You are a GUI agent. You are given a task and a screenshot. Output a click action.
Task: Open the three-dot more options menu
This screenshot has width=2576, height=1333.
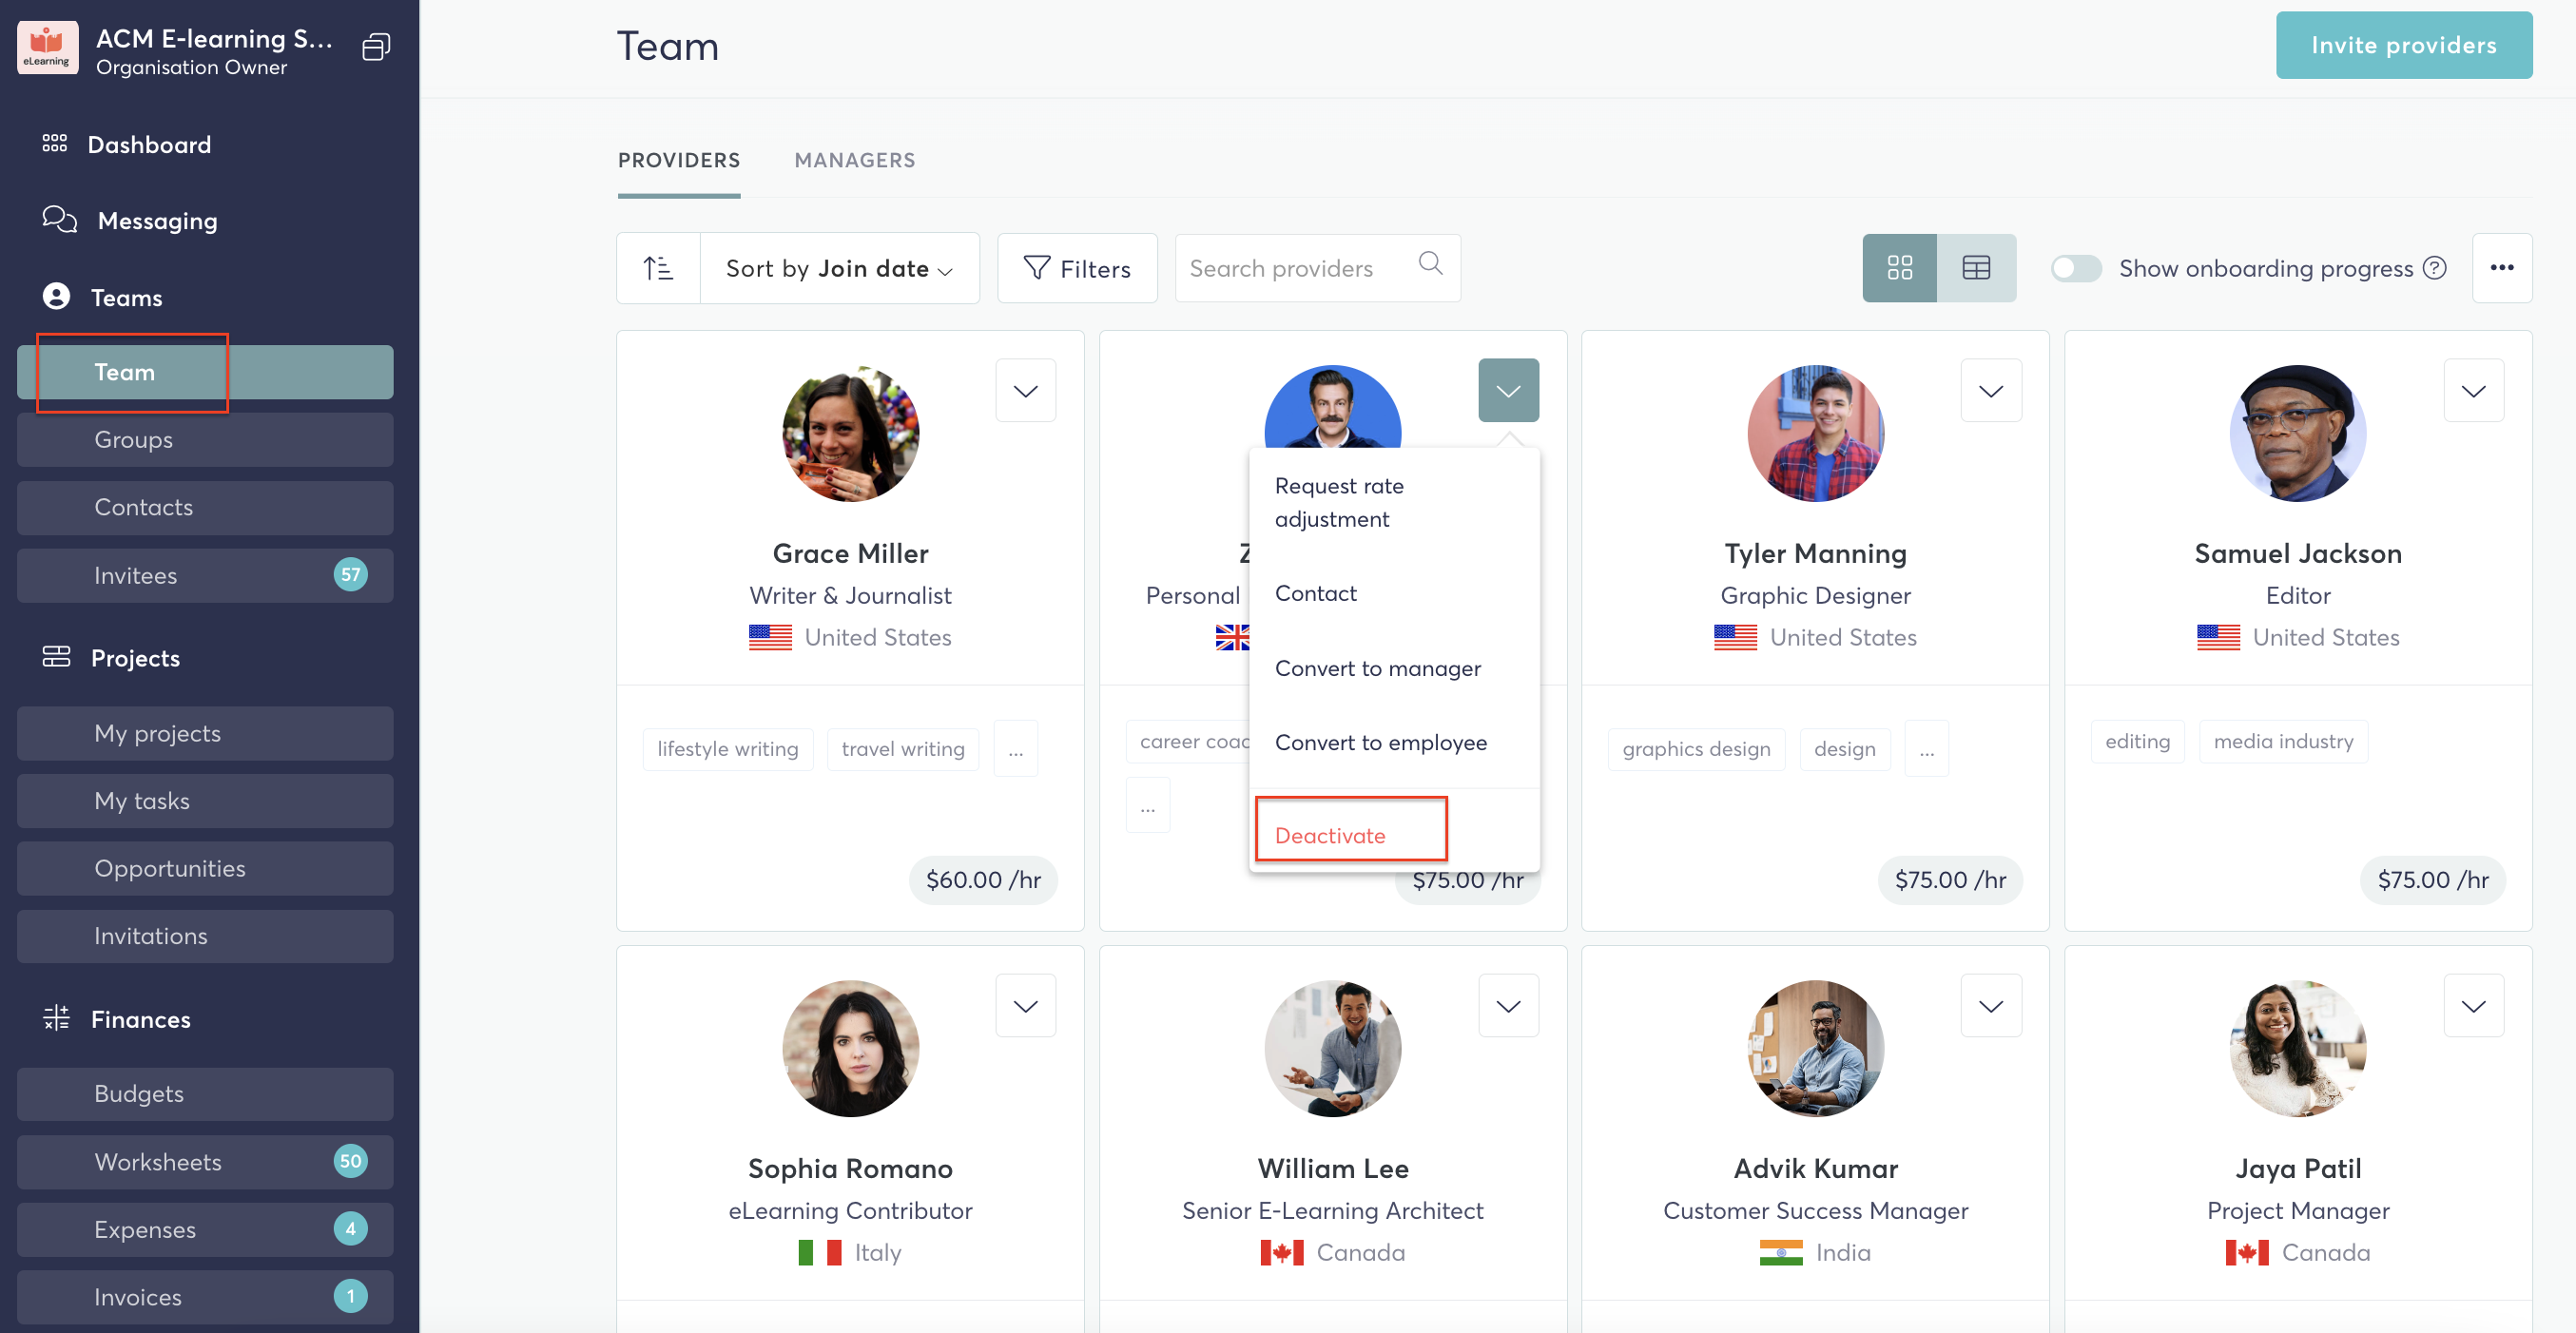pos(2502,268)
